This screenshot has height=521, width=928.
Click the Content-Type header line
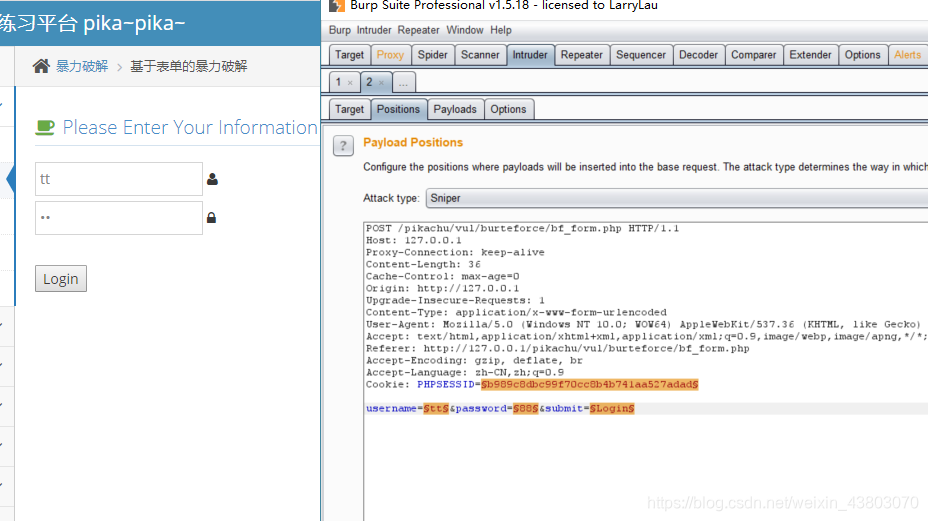(516, 313)
